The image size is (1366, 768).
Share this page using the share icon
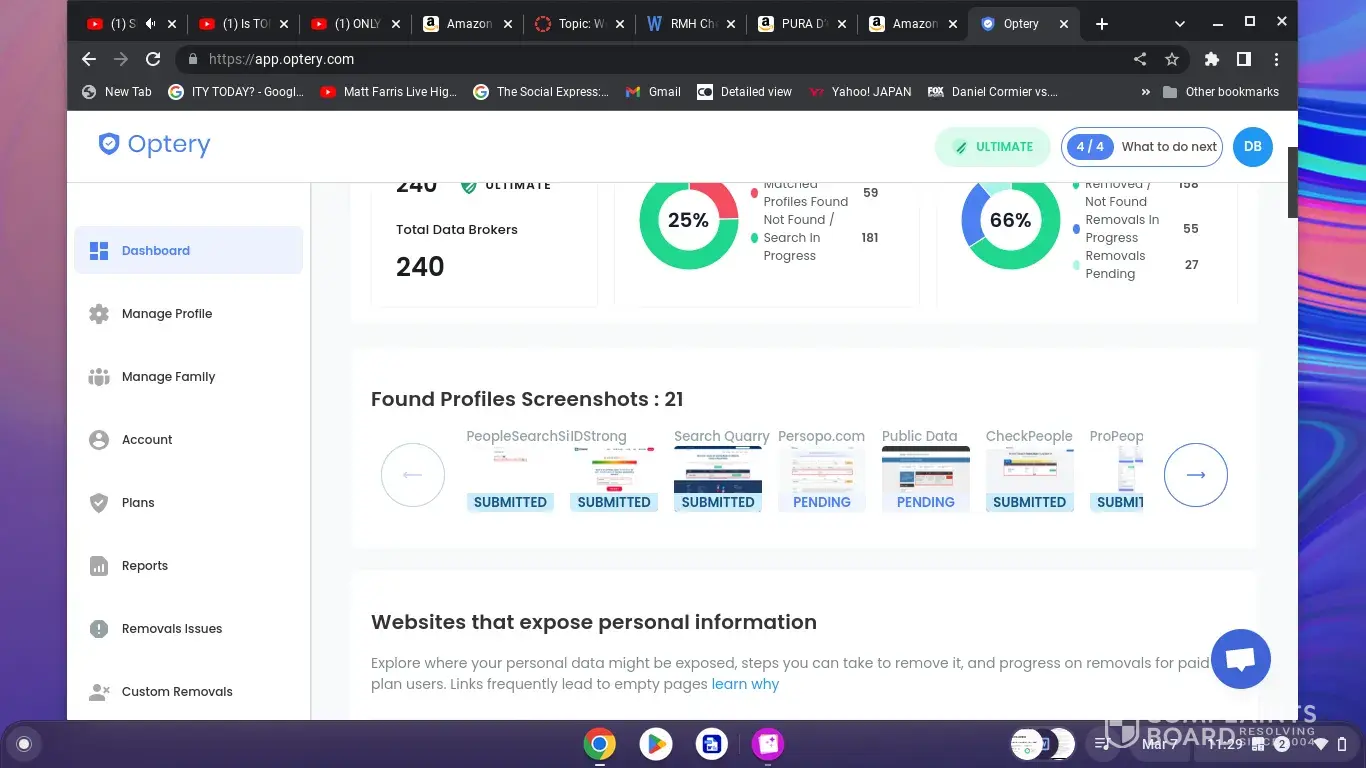click(x=1140, y=59)
